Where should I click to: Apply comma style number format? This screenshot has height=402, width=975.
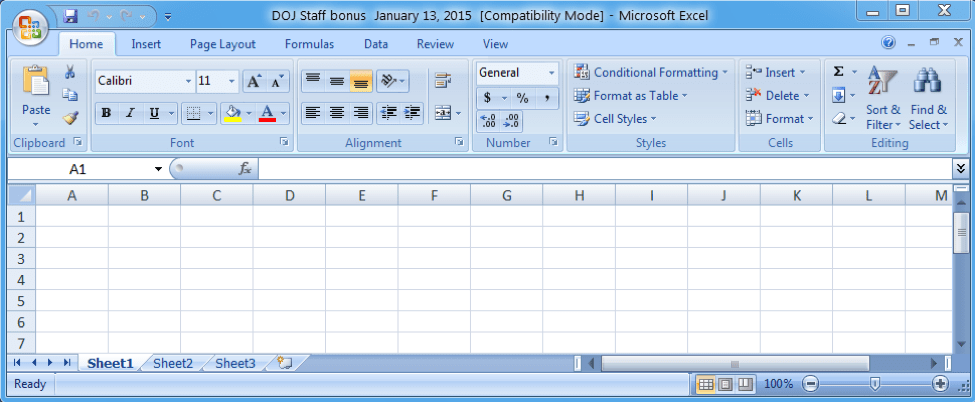[547, 98]
